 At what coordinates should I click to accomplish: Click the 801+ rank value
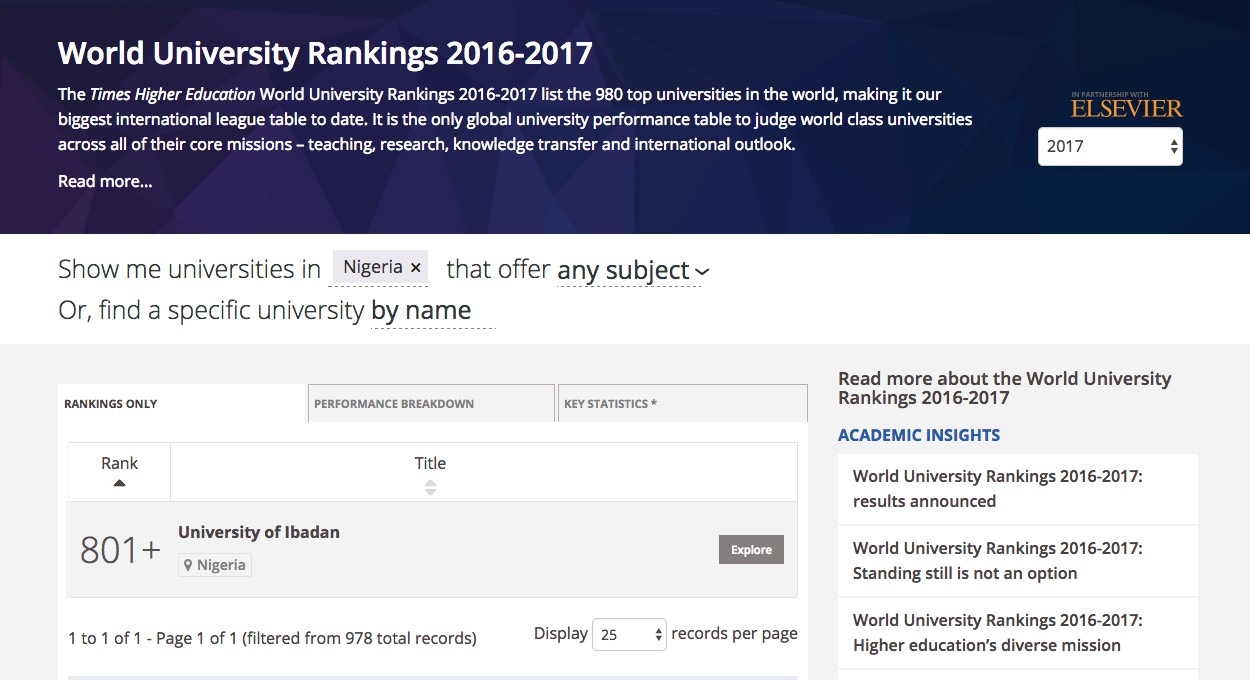(x=120, y=550)
